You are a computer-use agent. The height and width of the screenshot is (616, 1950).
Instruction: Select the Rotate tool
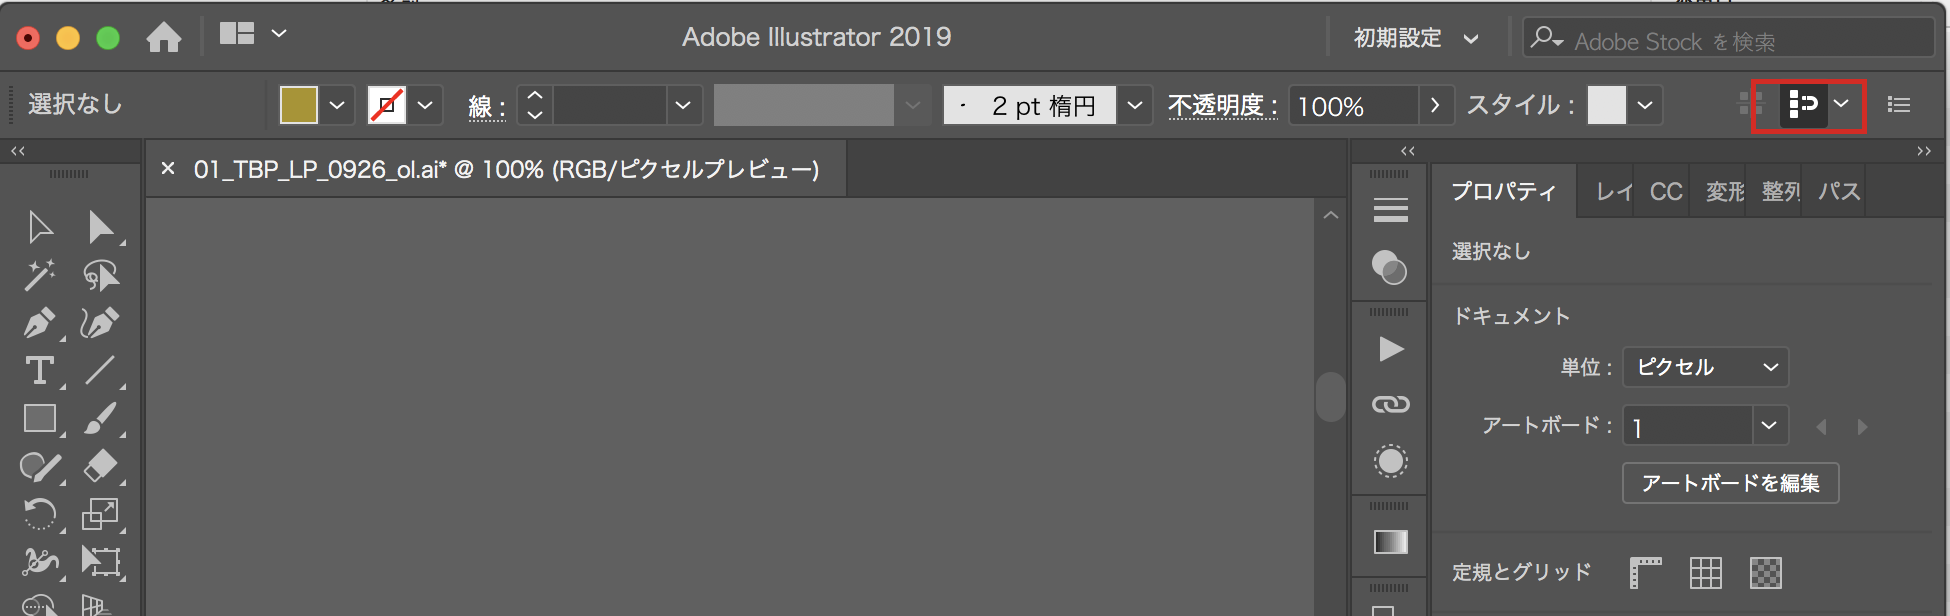pos(40,514)
